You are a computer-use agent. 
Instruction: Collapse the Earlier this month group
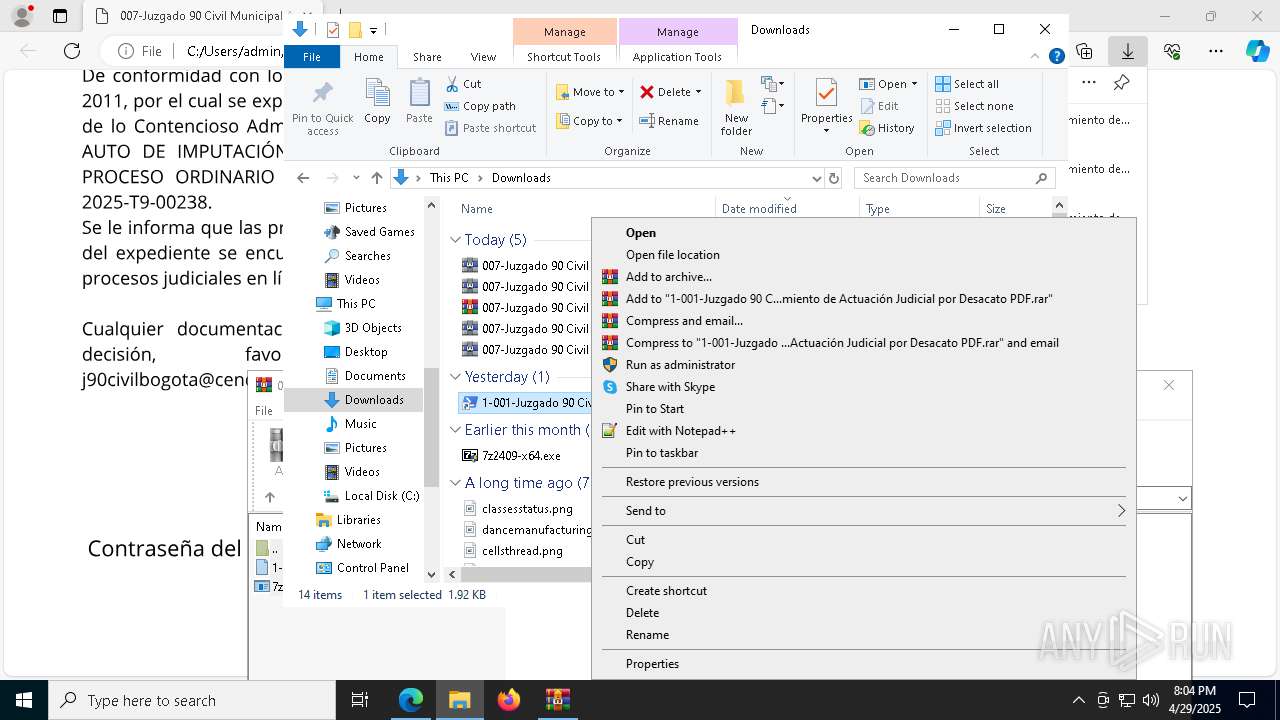(x=455, y=430)
